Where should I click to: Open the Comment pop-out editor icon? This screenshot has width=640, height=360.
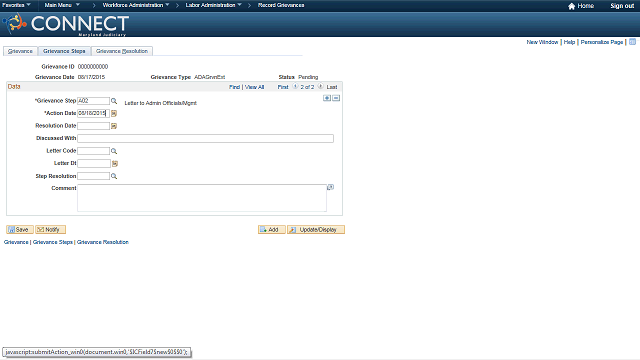[331, 187]
